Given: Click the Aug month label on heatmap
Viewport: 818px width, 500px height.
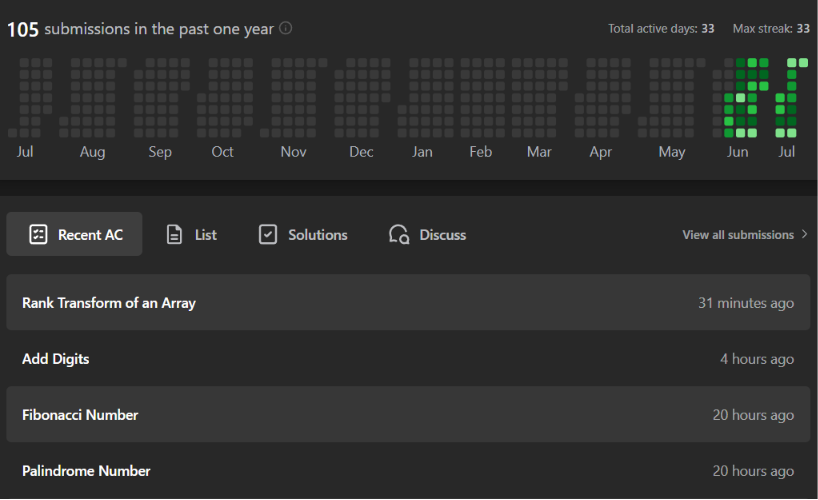Looking at the screenshot, I should pos(92,152).
